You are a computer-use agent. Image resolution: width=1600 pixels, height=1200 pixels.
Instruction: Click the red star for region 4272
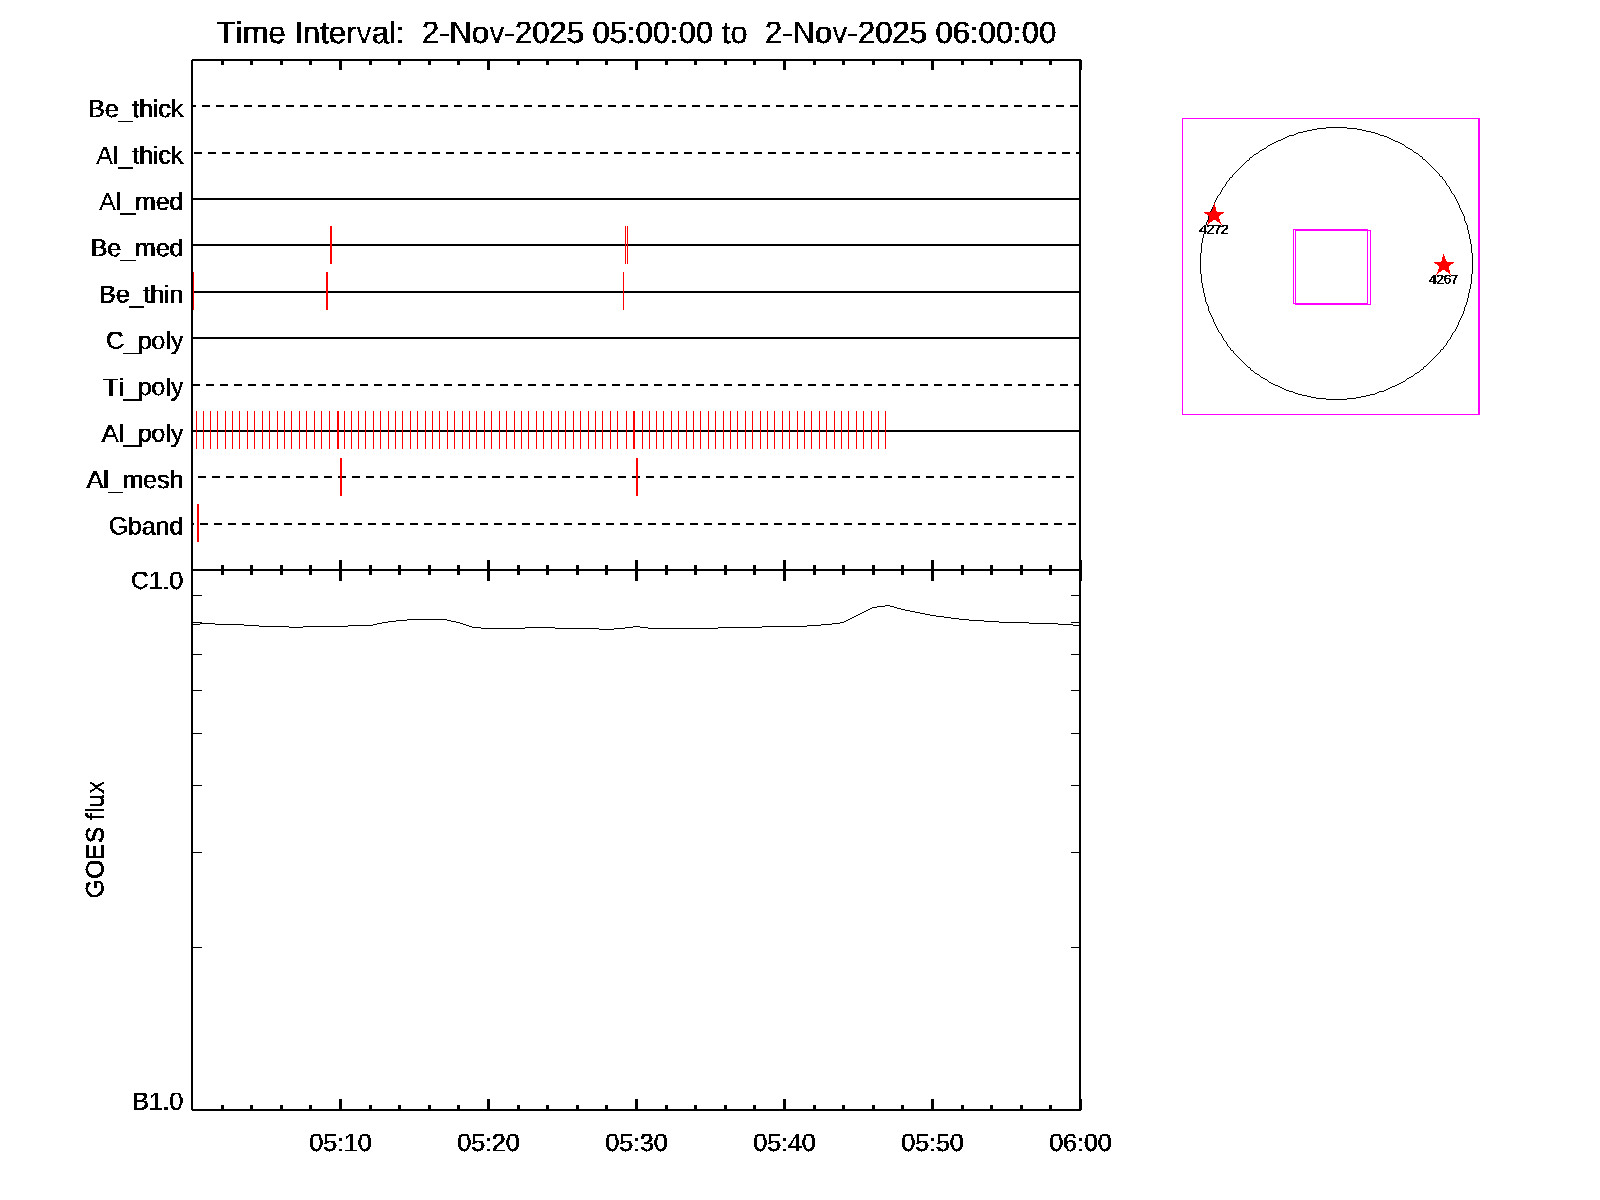(x=1213, y=216)
